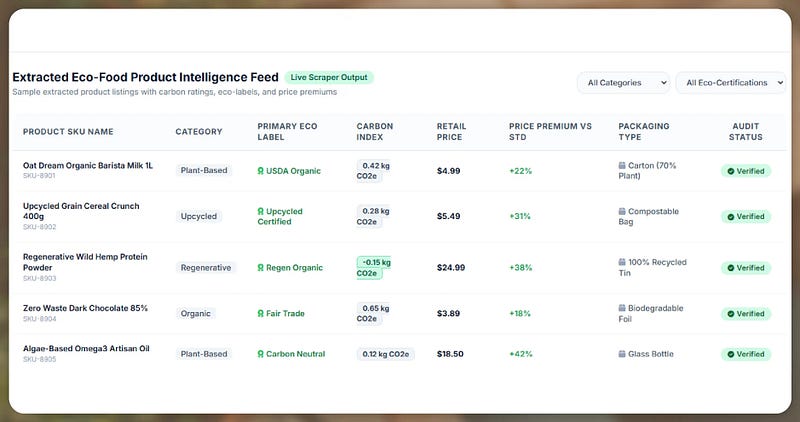The width and height of the screenshot is (800, 422).
Task: Select Algae-Based Omega3 Artisan Oil product
Action: 86,349
